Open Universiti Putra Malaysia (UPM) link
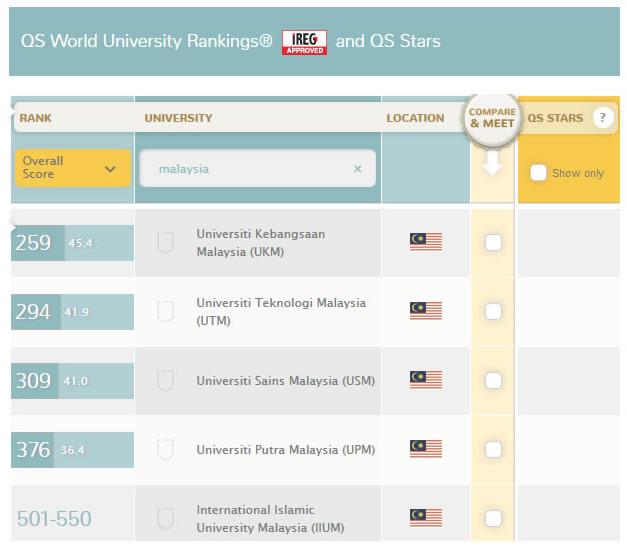The width and height of the screenshot is (627, 547). click(x=286, y=450)
